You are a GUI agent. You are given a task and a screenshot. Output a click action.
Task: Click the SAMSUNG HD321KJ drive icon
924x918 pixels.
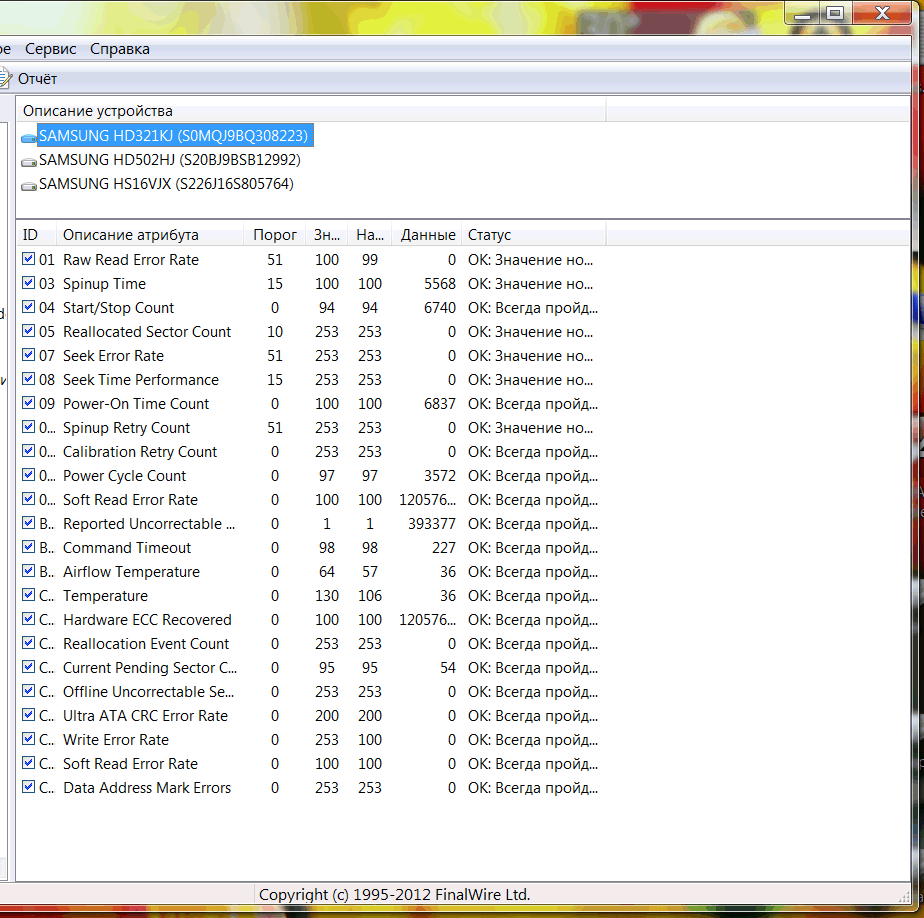click(x=29, y=138)
